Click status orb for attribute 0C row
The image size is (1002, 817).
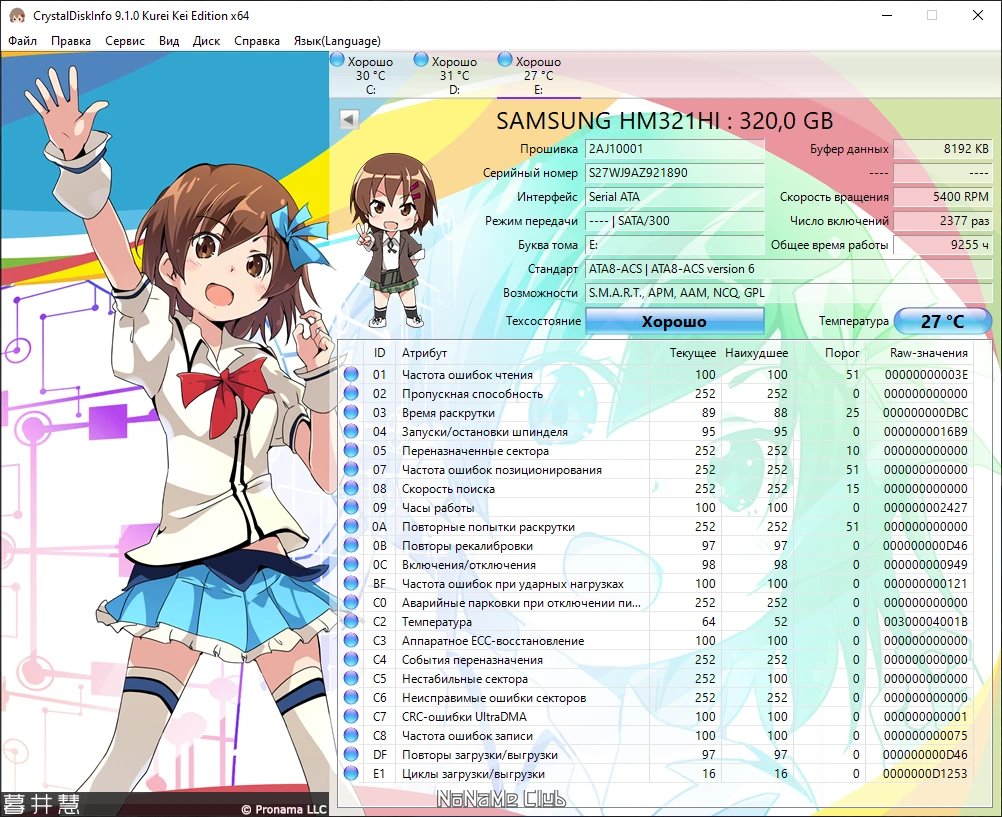point(351,564)
